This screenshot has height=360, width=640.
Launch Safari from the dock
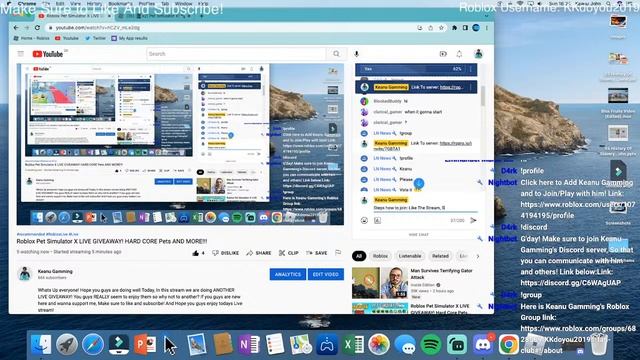click(x=93, y=345)
